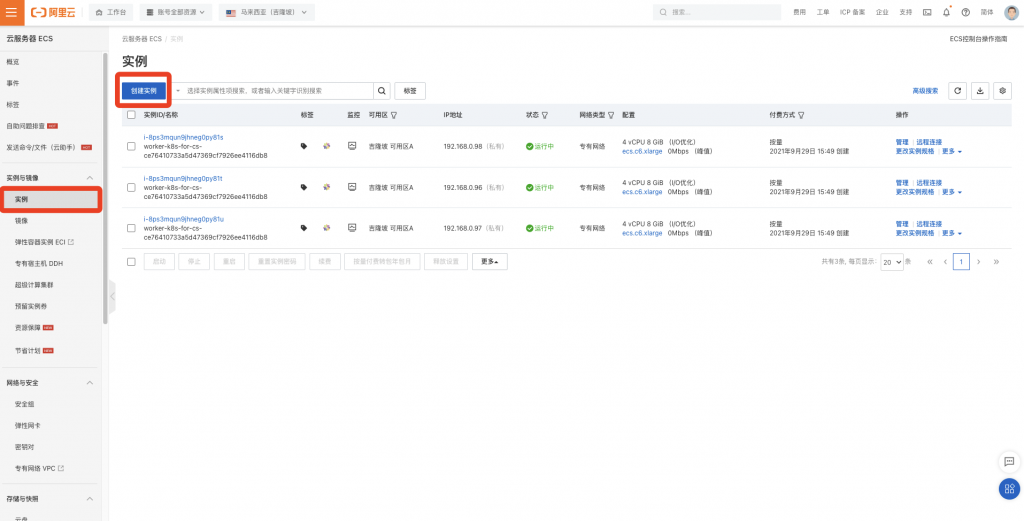Click the sidebar vertical scrollbar
This screenshot has width=1024, height=521.
[x=105, y=189]
